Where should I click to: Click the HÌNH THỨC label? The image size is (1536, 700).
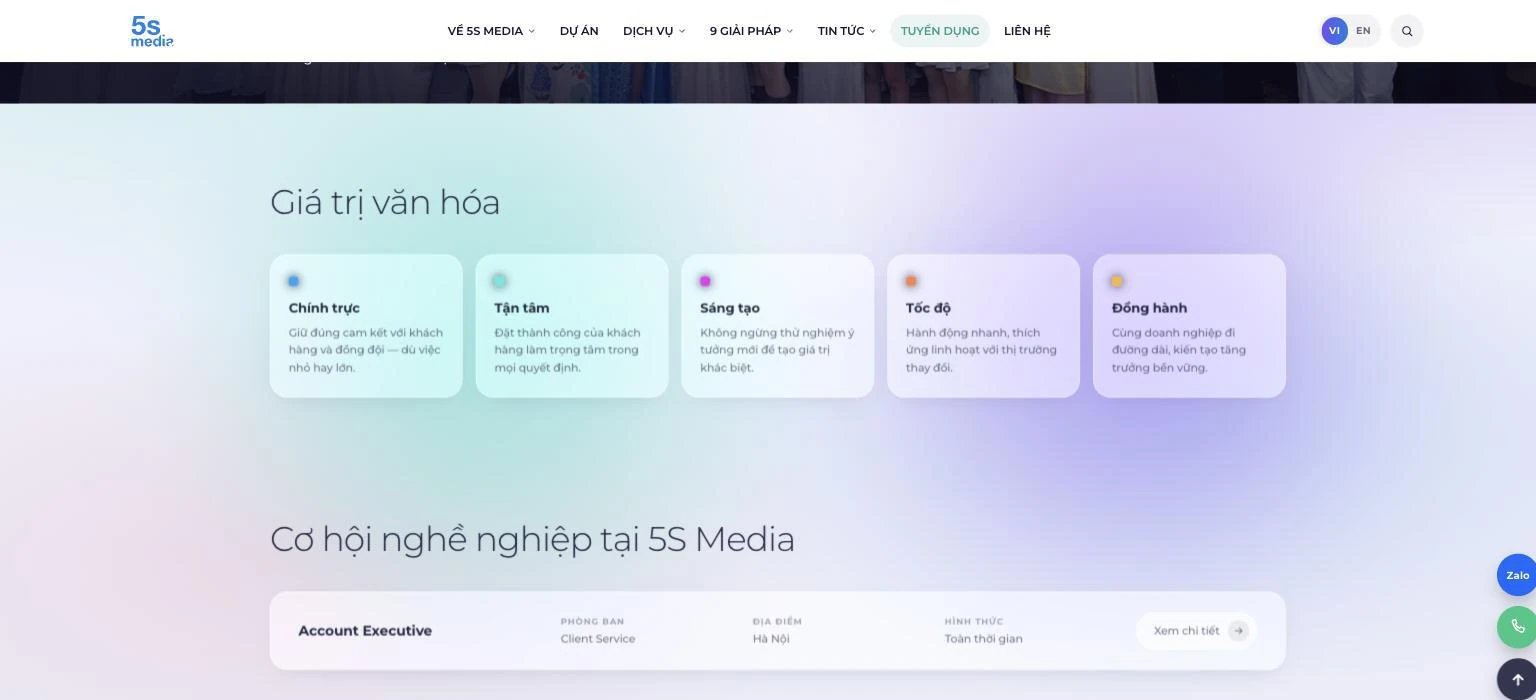click(974, 622)
